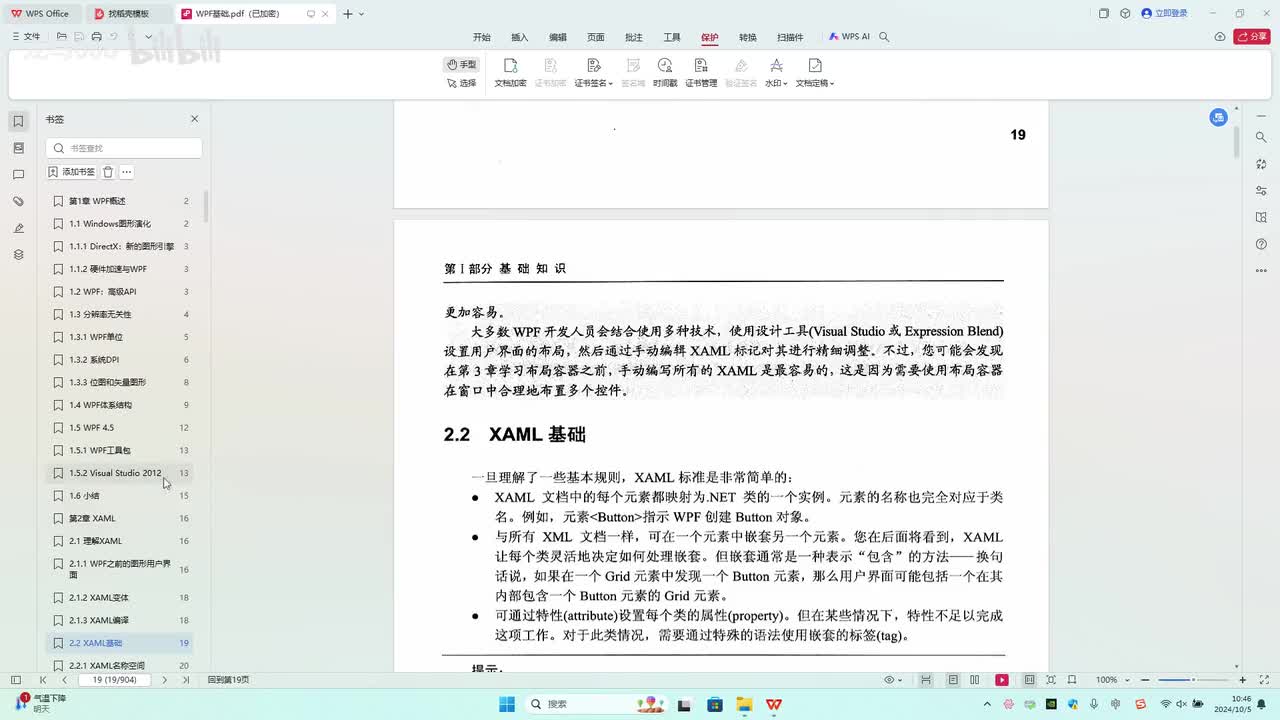Go to previous page arrow in status bar
This screenshot has width=1280, height=720.
point(65,680)
